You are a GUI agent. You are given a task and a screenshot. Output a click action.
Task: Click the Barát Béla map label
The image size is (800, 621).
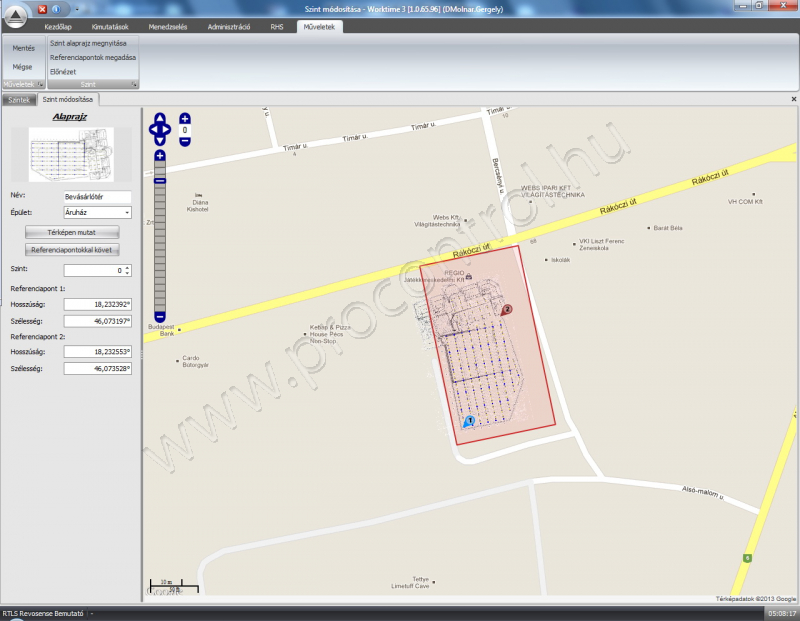coord(668,228)
